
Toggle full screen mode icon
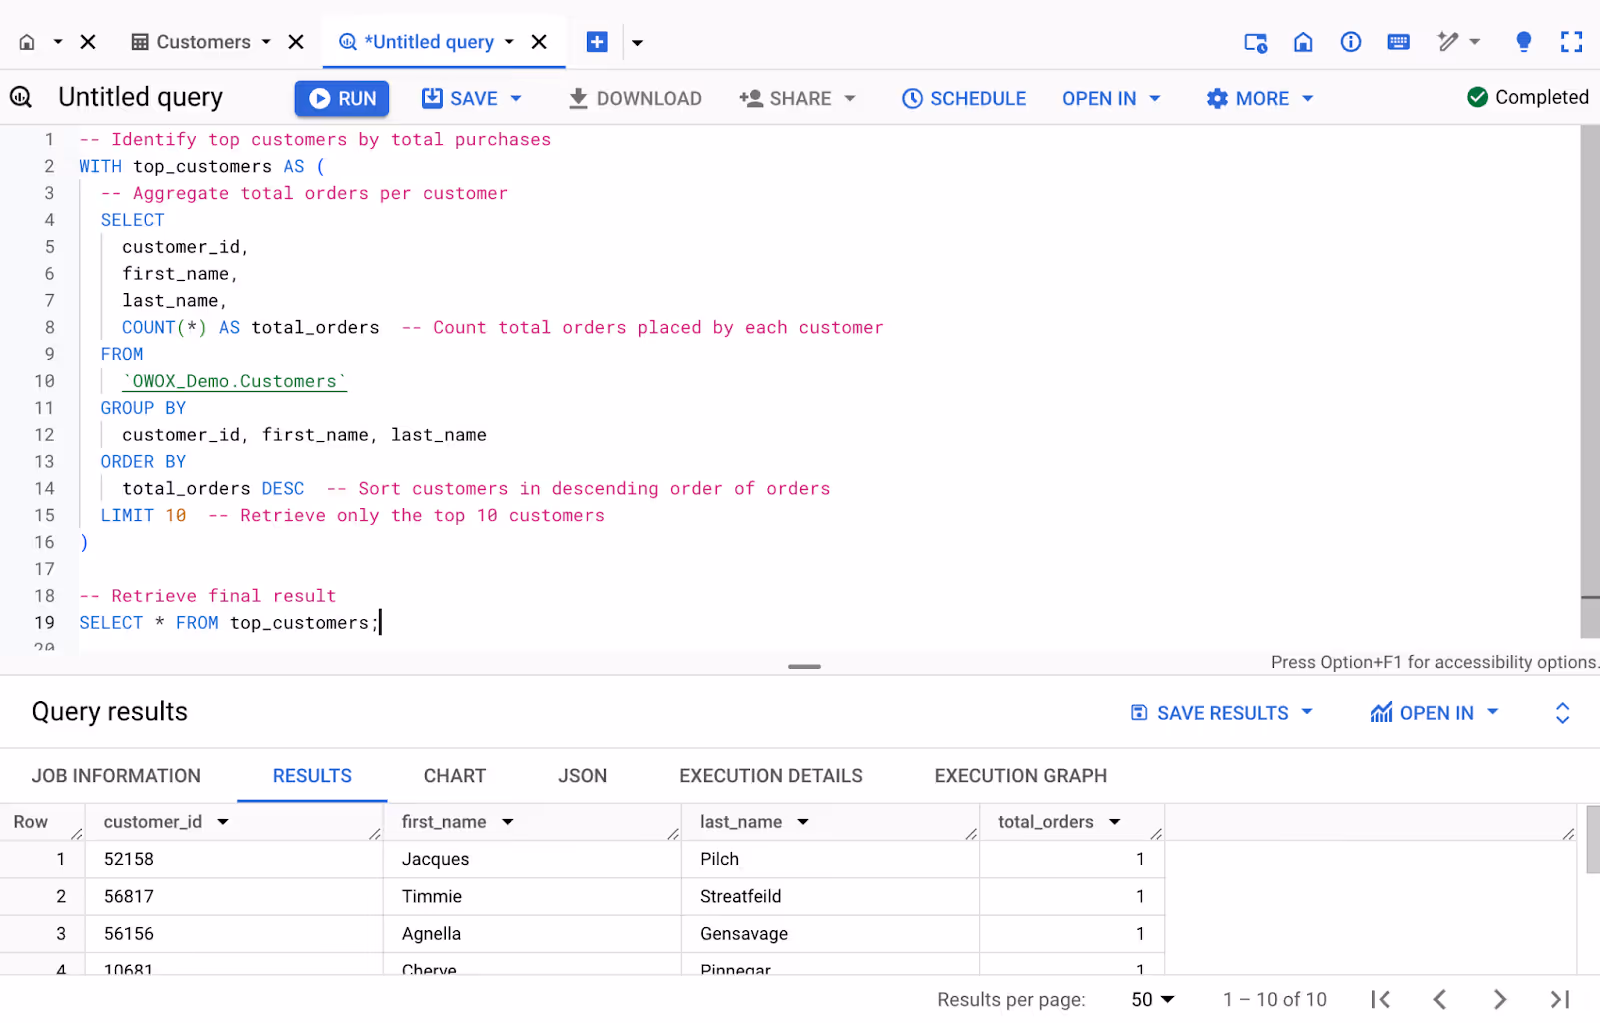tap(1571, 42)
